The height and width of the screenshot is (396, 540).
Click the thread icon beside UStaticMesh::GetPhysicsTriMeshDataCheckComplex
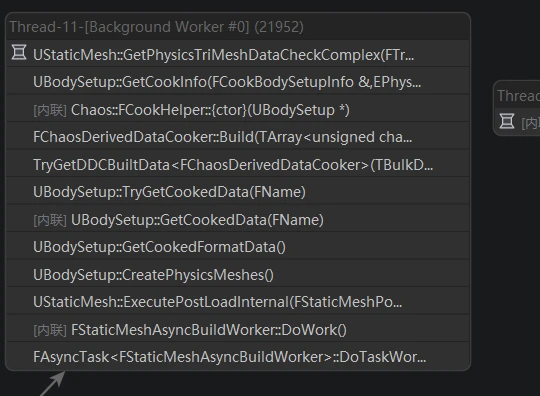pyautogui.click(x=19, y=53)
